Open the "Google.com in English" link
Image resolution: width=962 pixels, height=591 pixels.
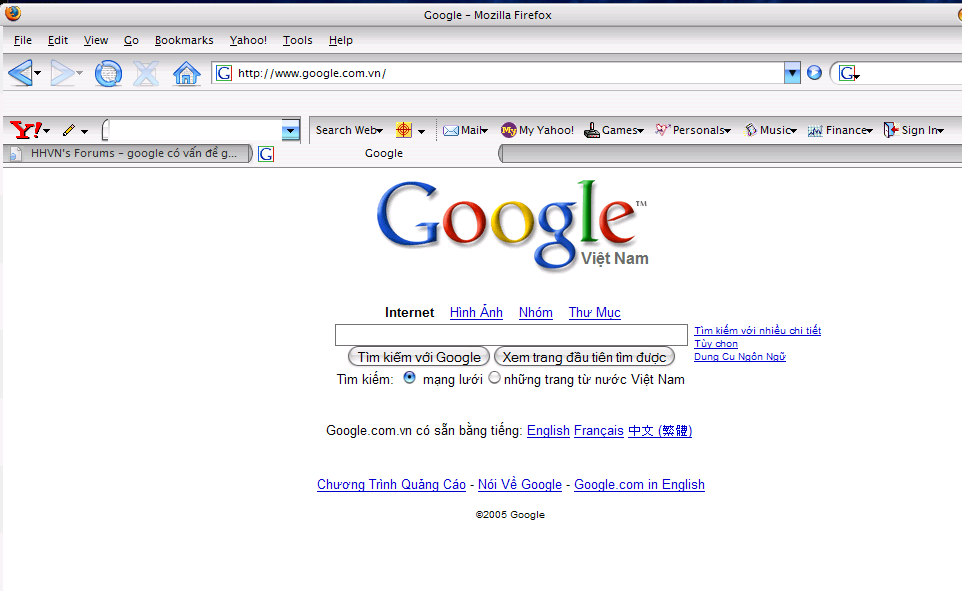[x=639, y=485]
